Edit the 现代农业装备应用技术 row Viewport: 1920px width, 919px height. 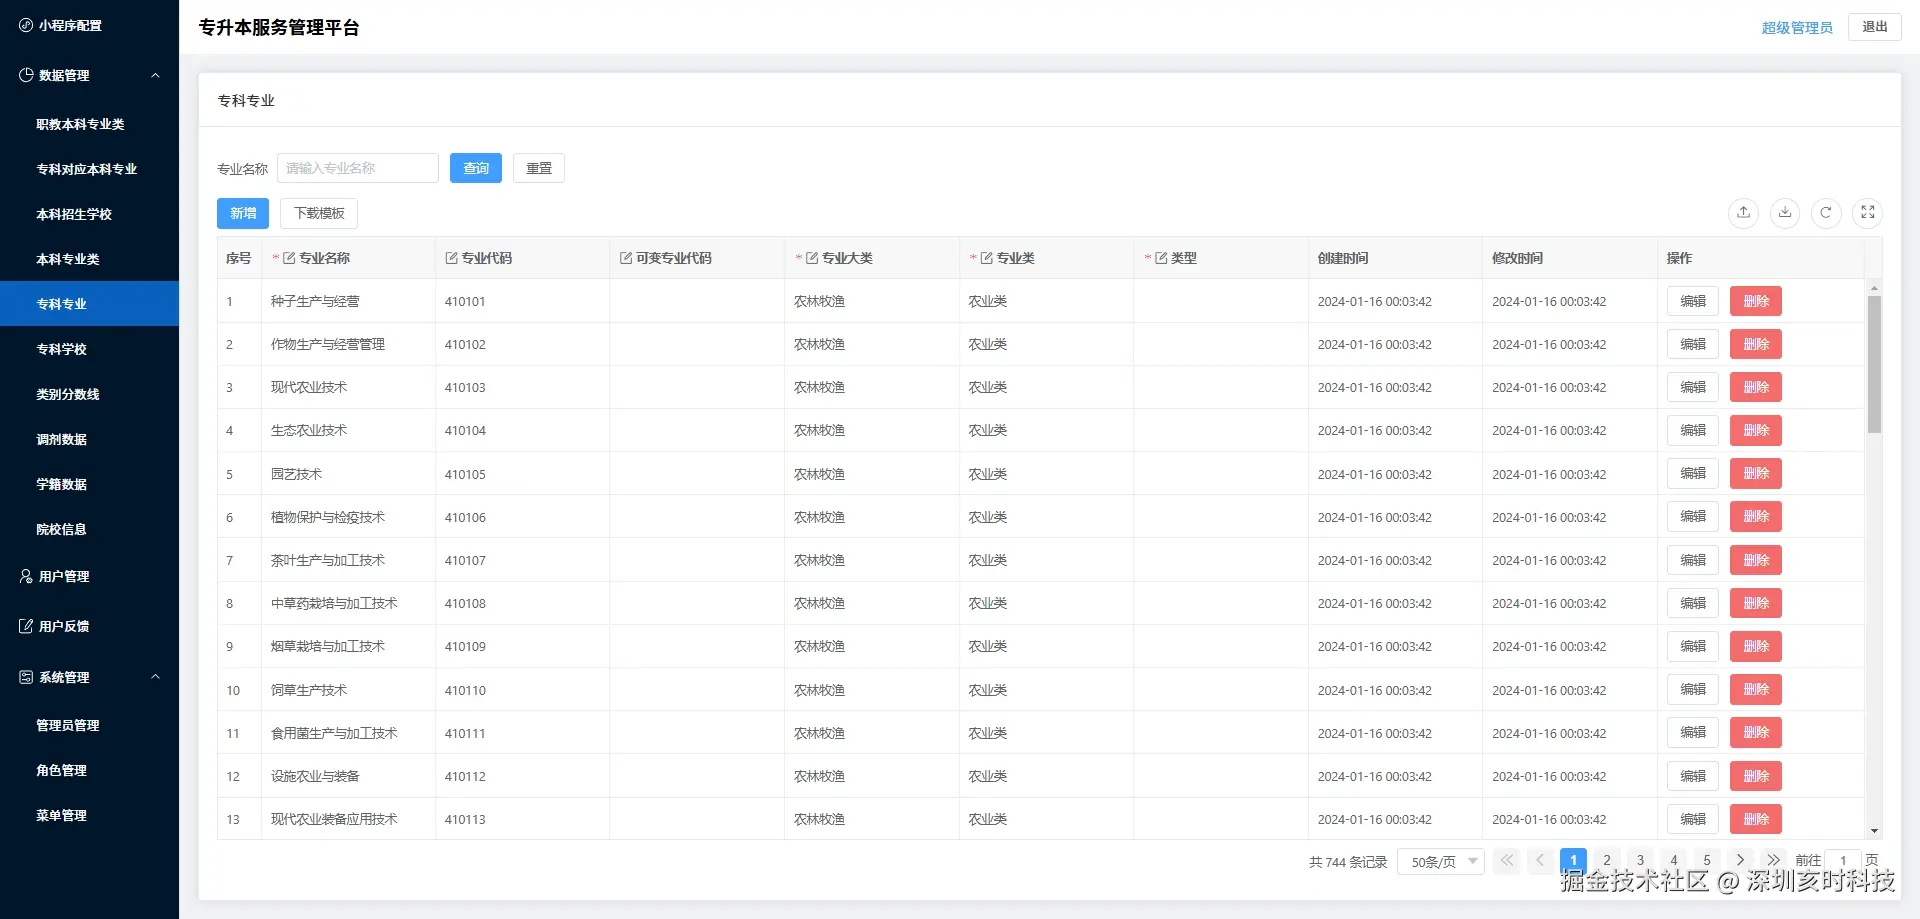point(1693,819)
